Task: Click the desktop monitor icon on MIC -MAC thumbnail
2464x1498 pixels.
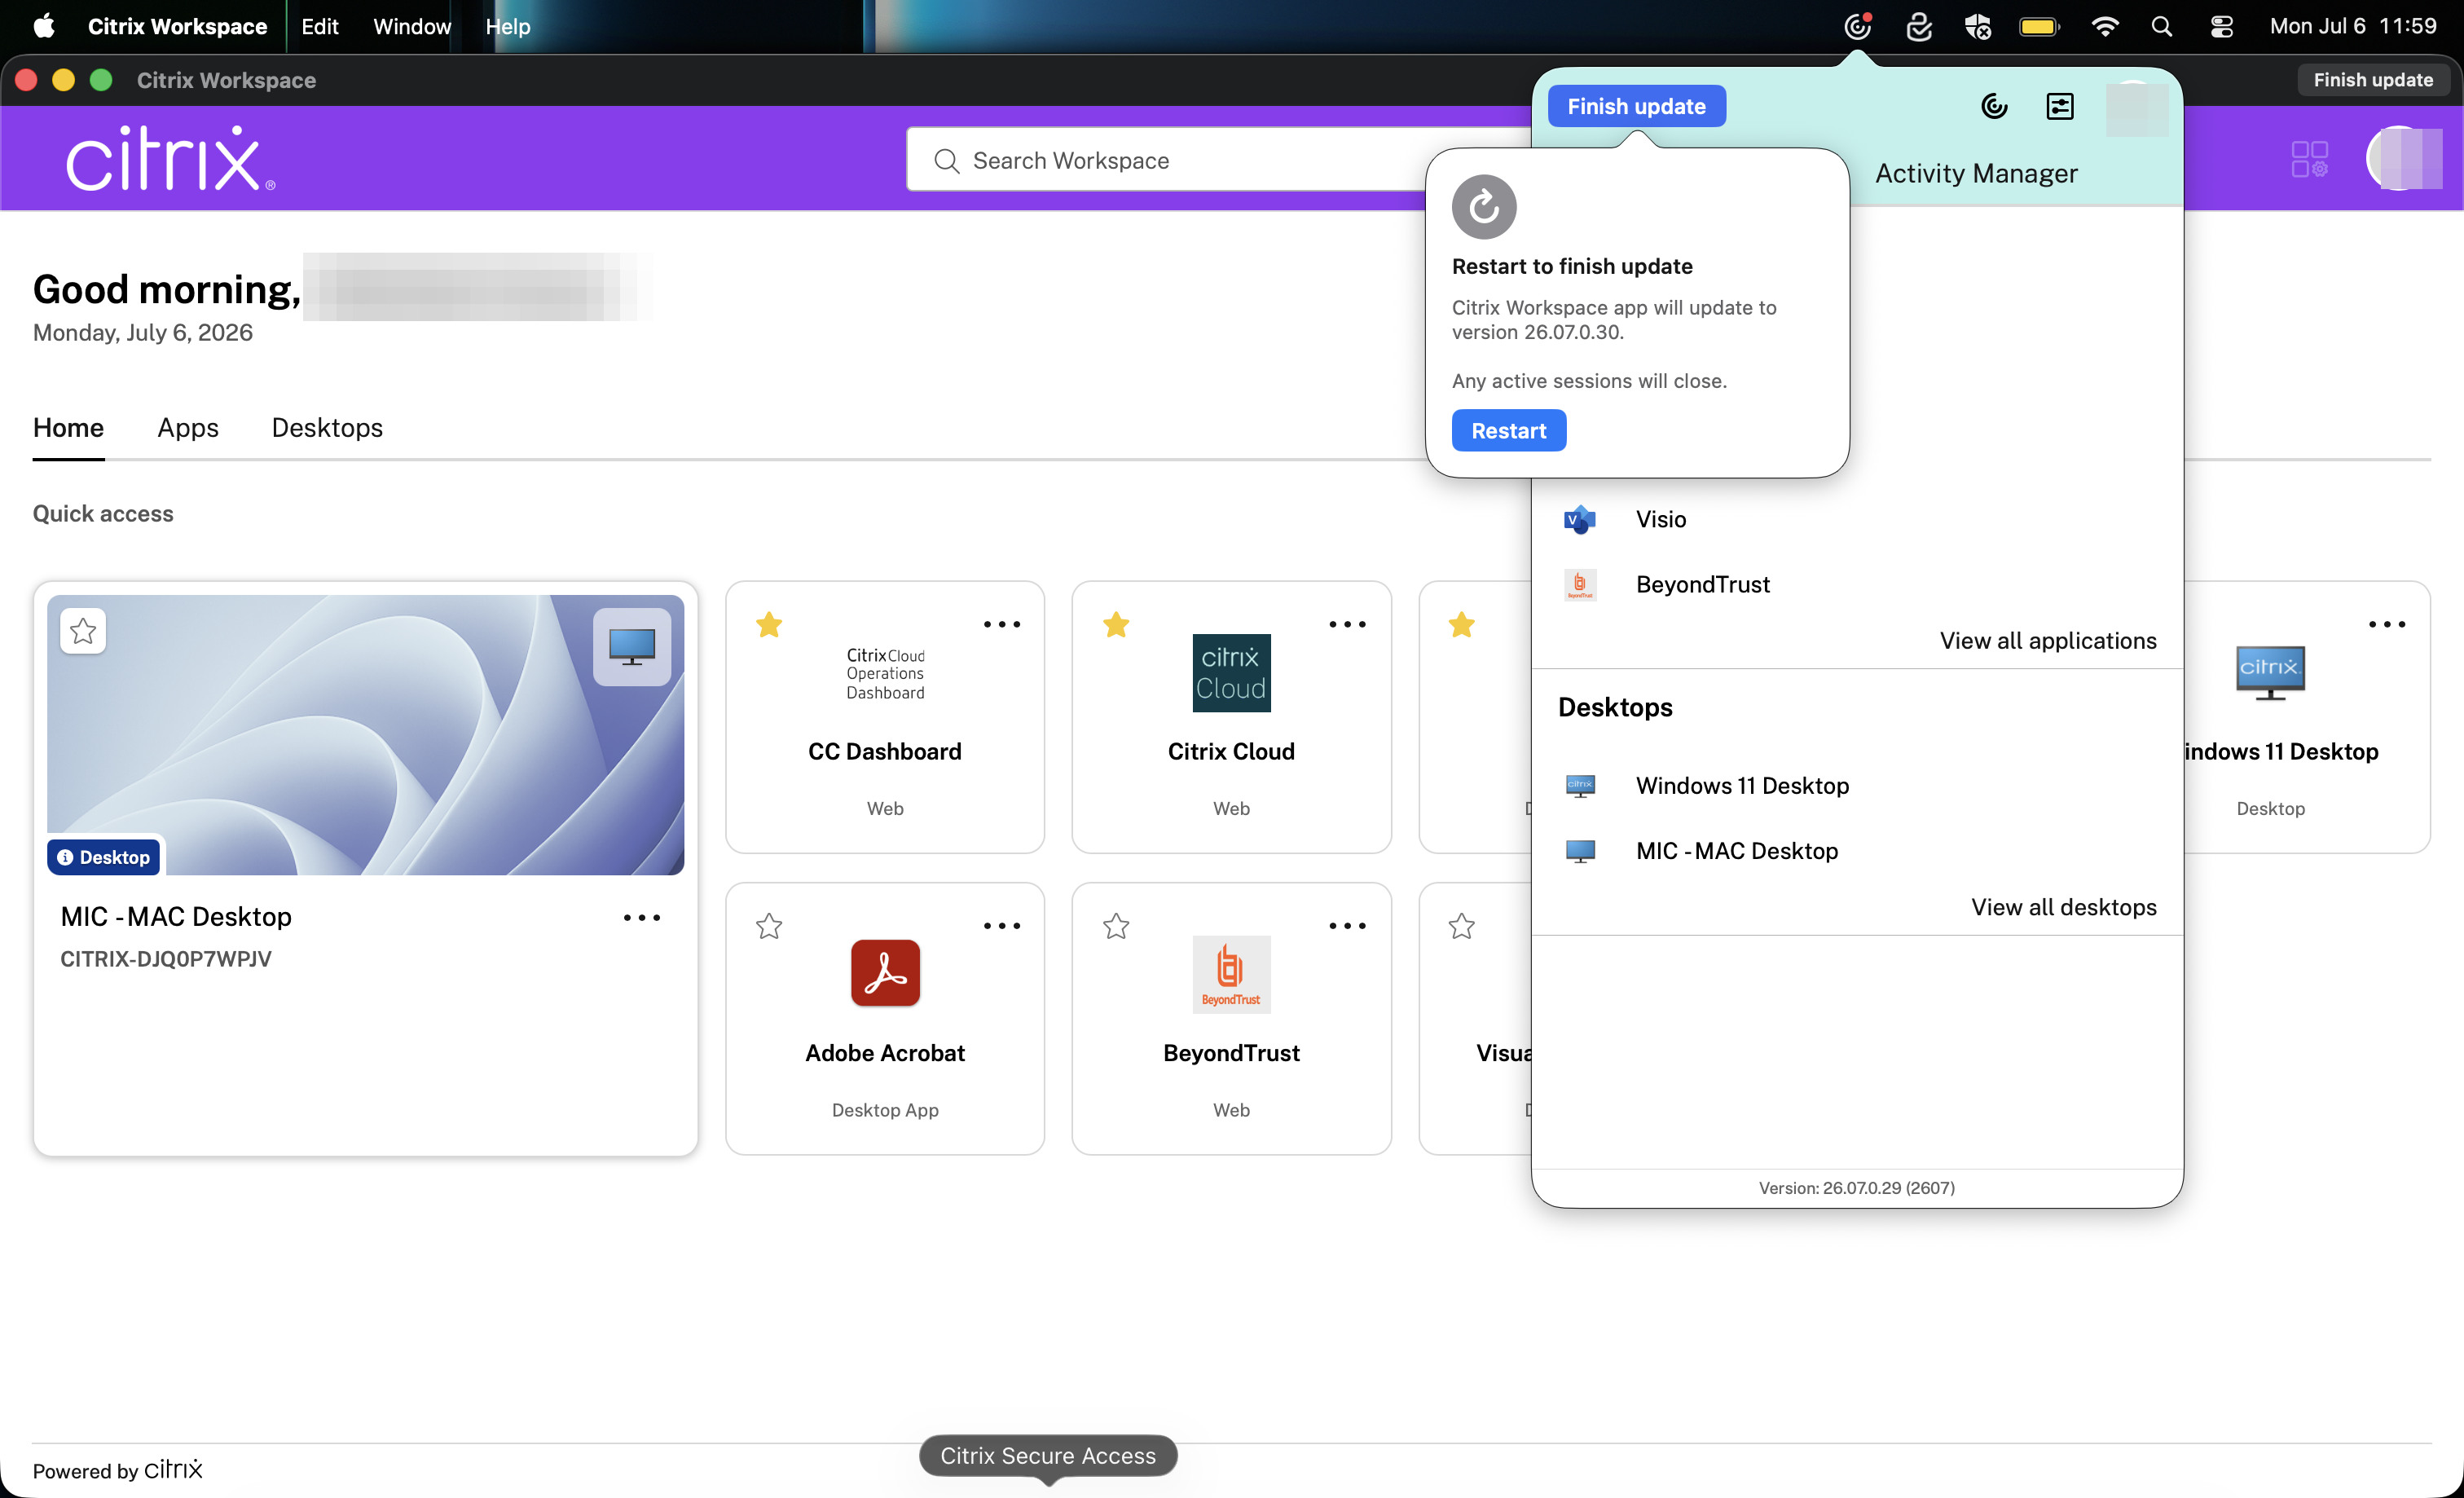Action: 632,647
